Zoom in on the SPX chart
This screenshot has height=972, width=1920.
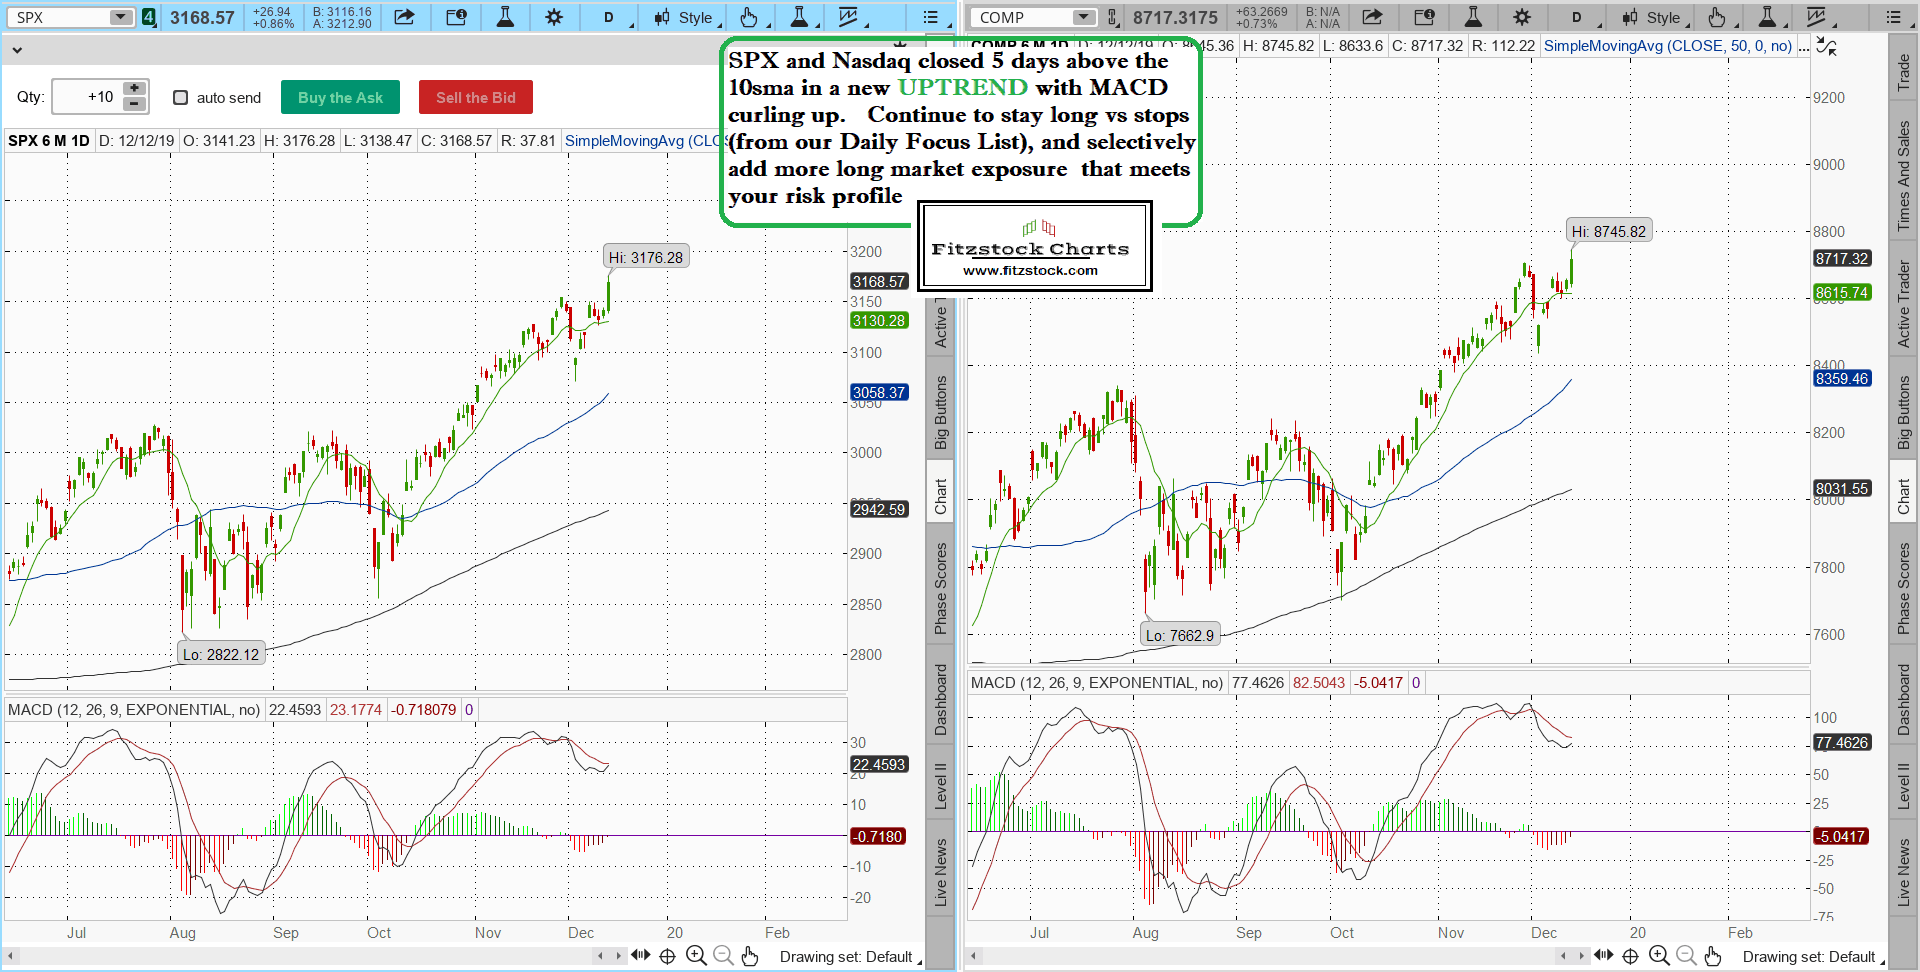tap(696, 956)
